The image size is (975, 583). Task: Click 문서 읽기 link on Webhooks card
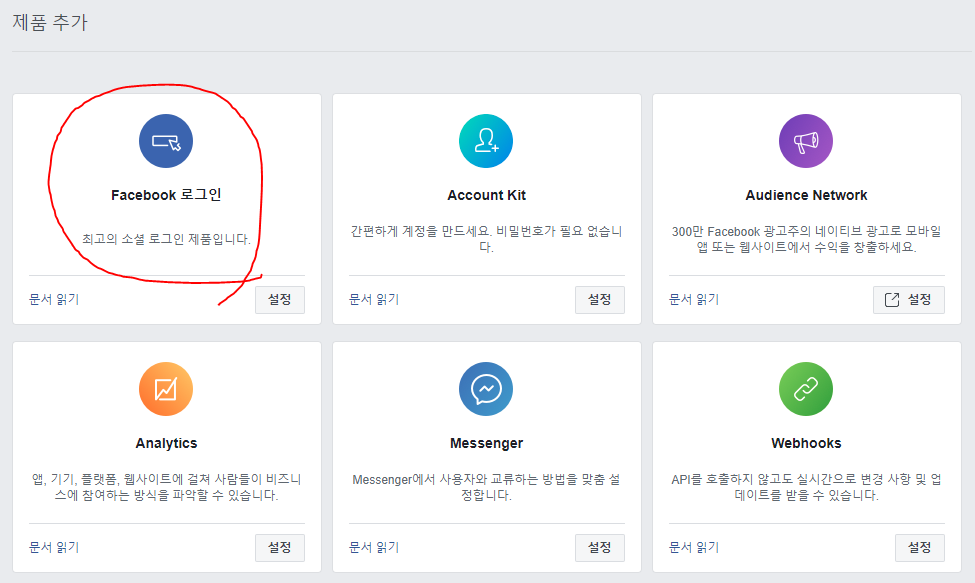click(x=694, y=548)
